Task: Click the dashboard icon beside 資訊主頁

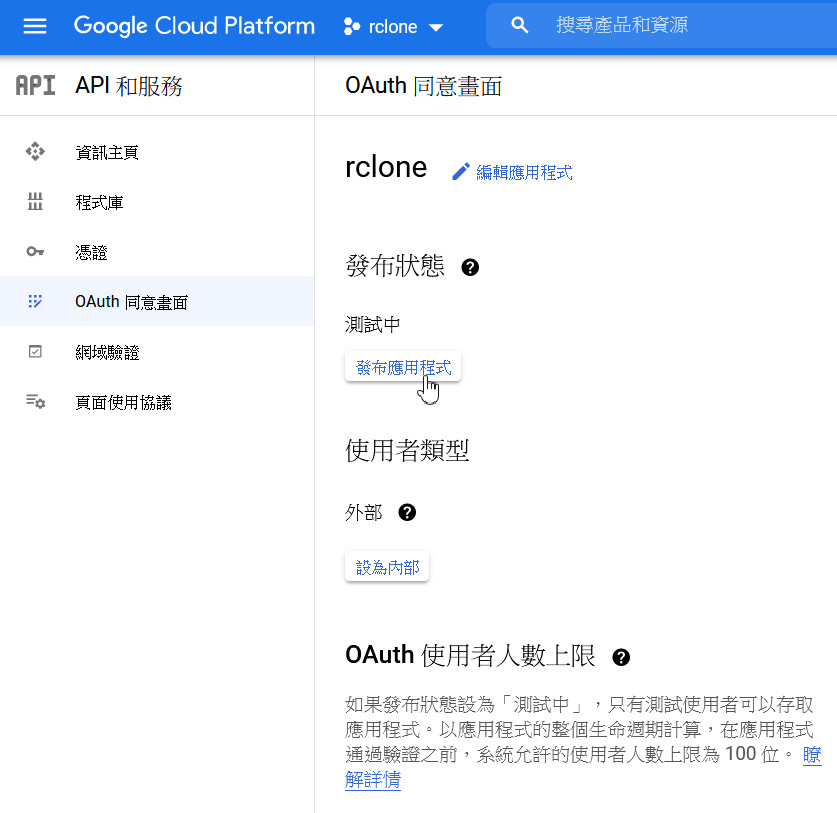Action: click(x=35, y=152)
